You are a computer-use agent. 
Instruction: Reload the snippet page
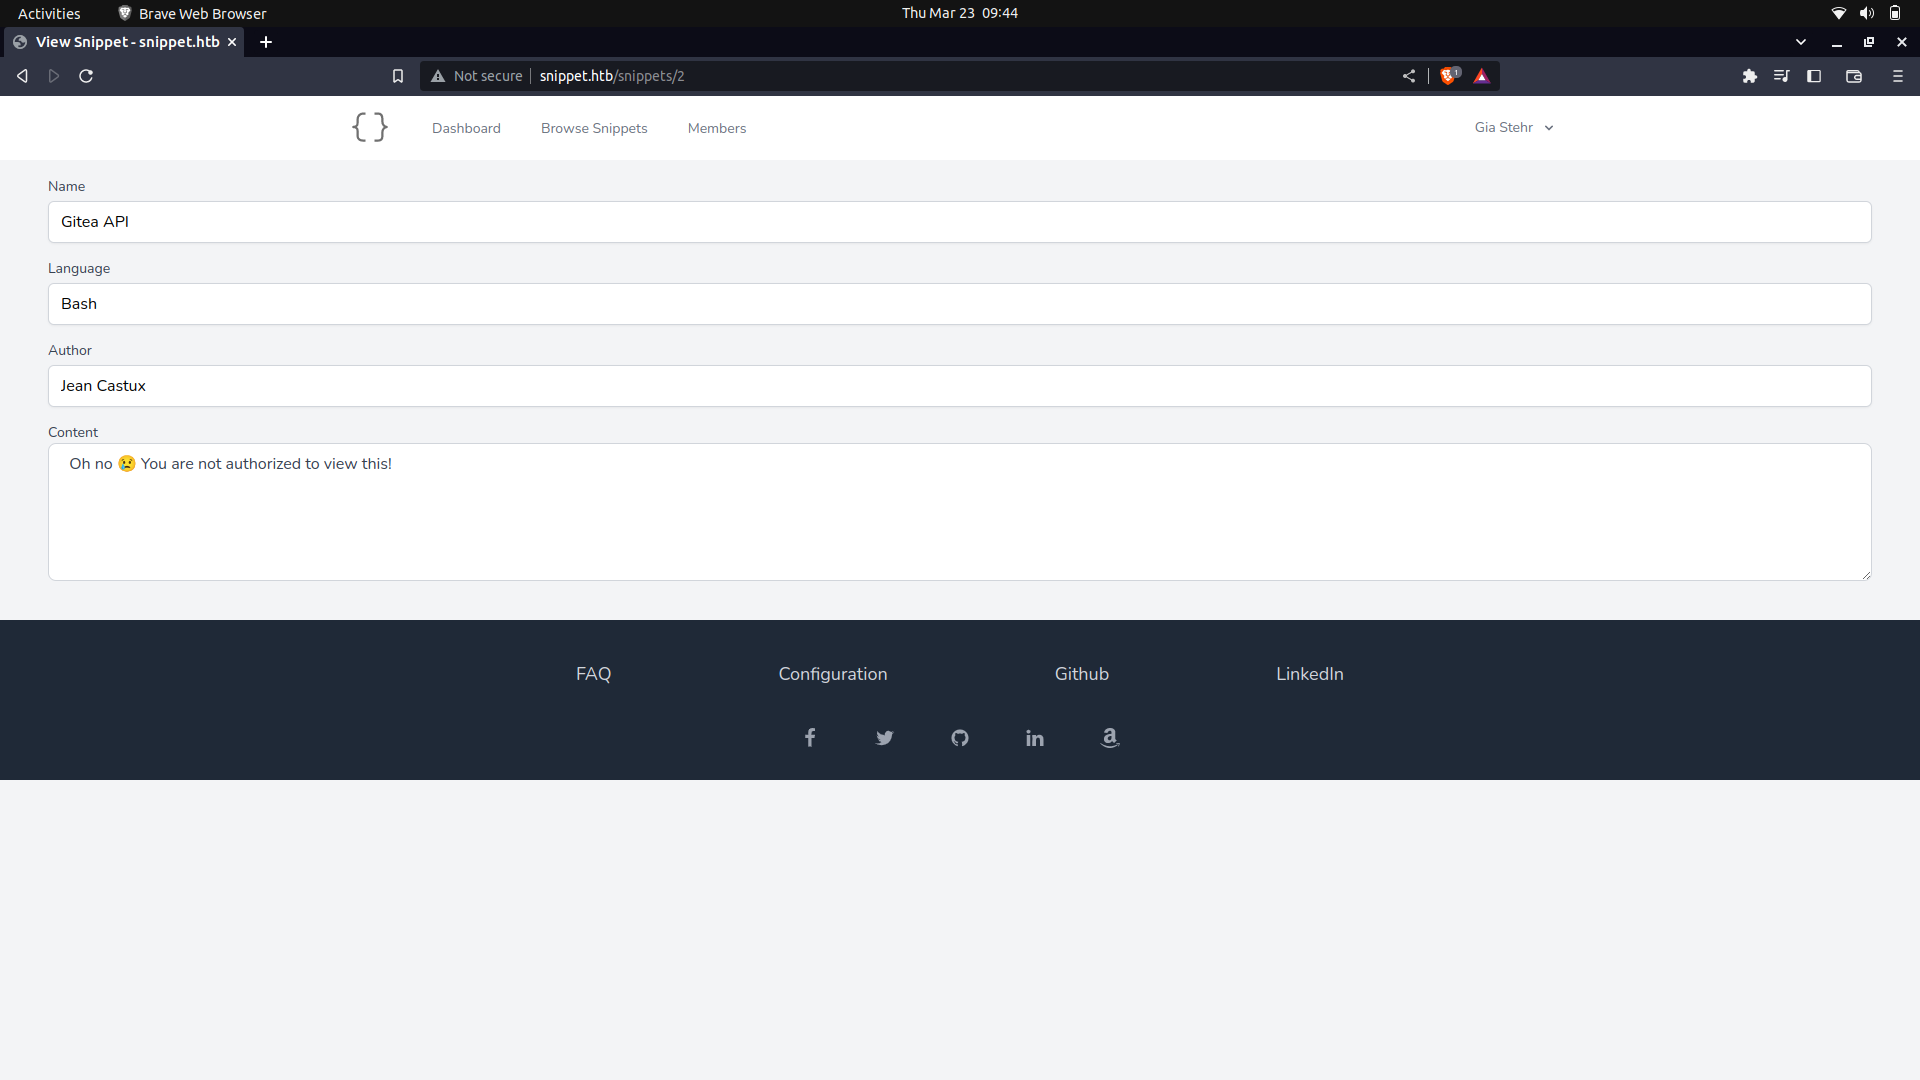pos(86,75)
